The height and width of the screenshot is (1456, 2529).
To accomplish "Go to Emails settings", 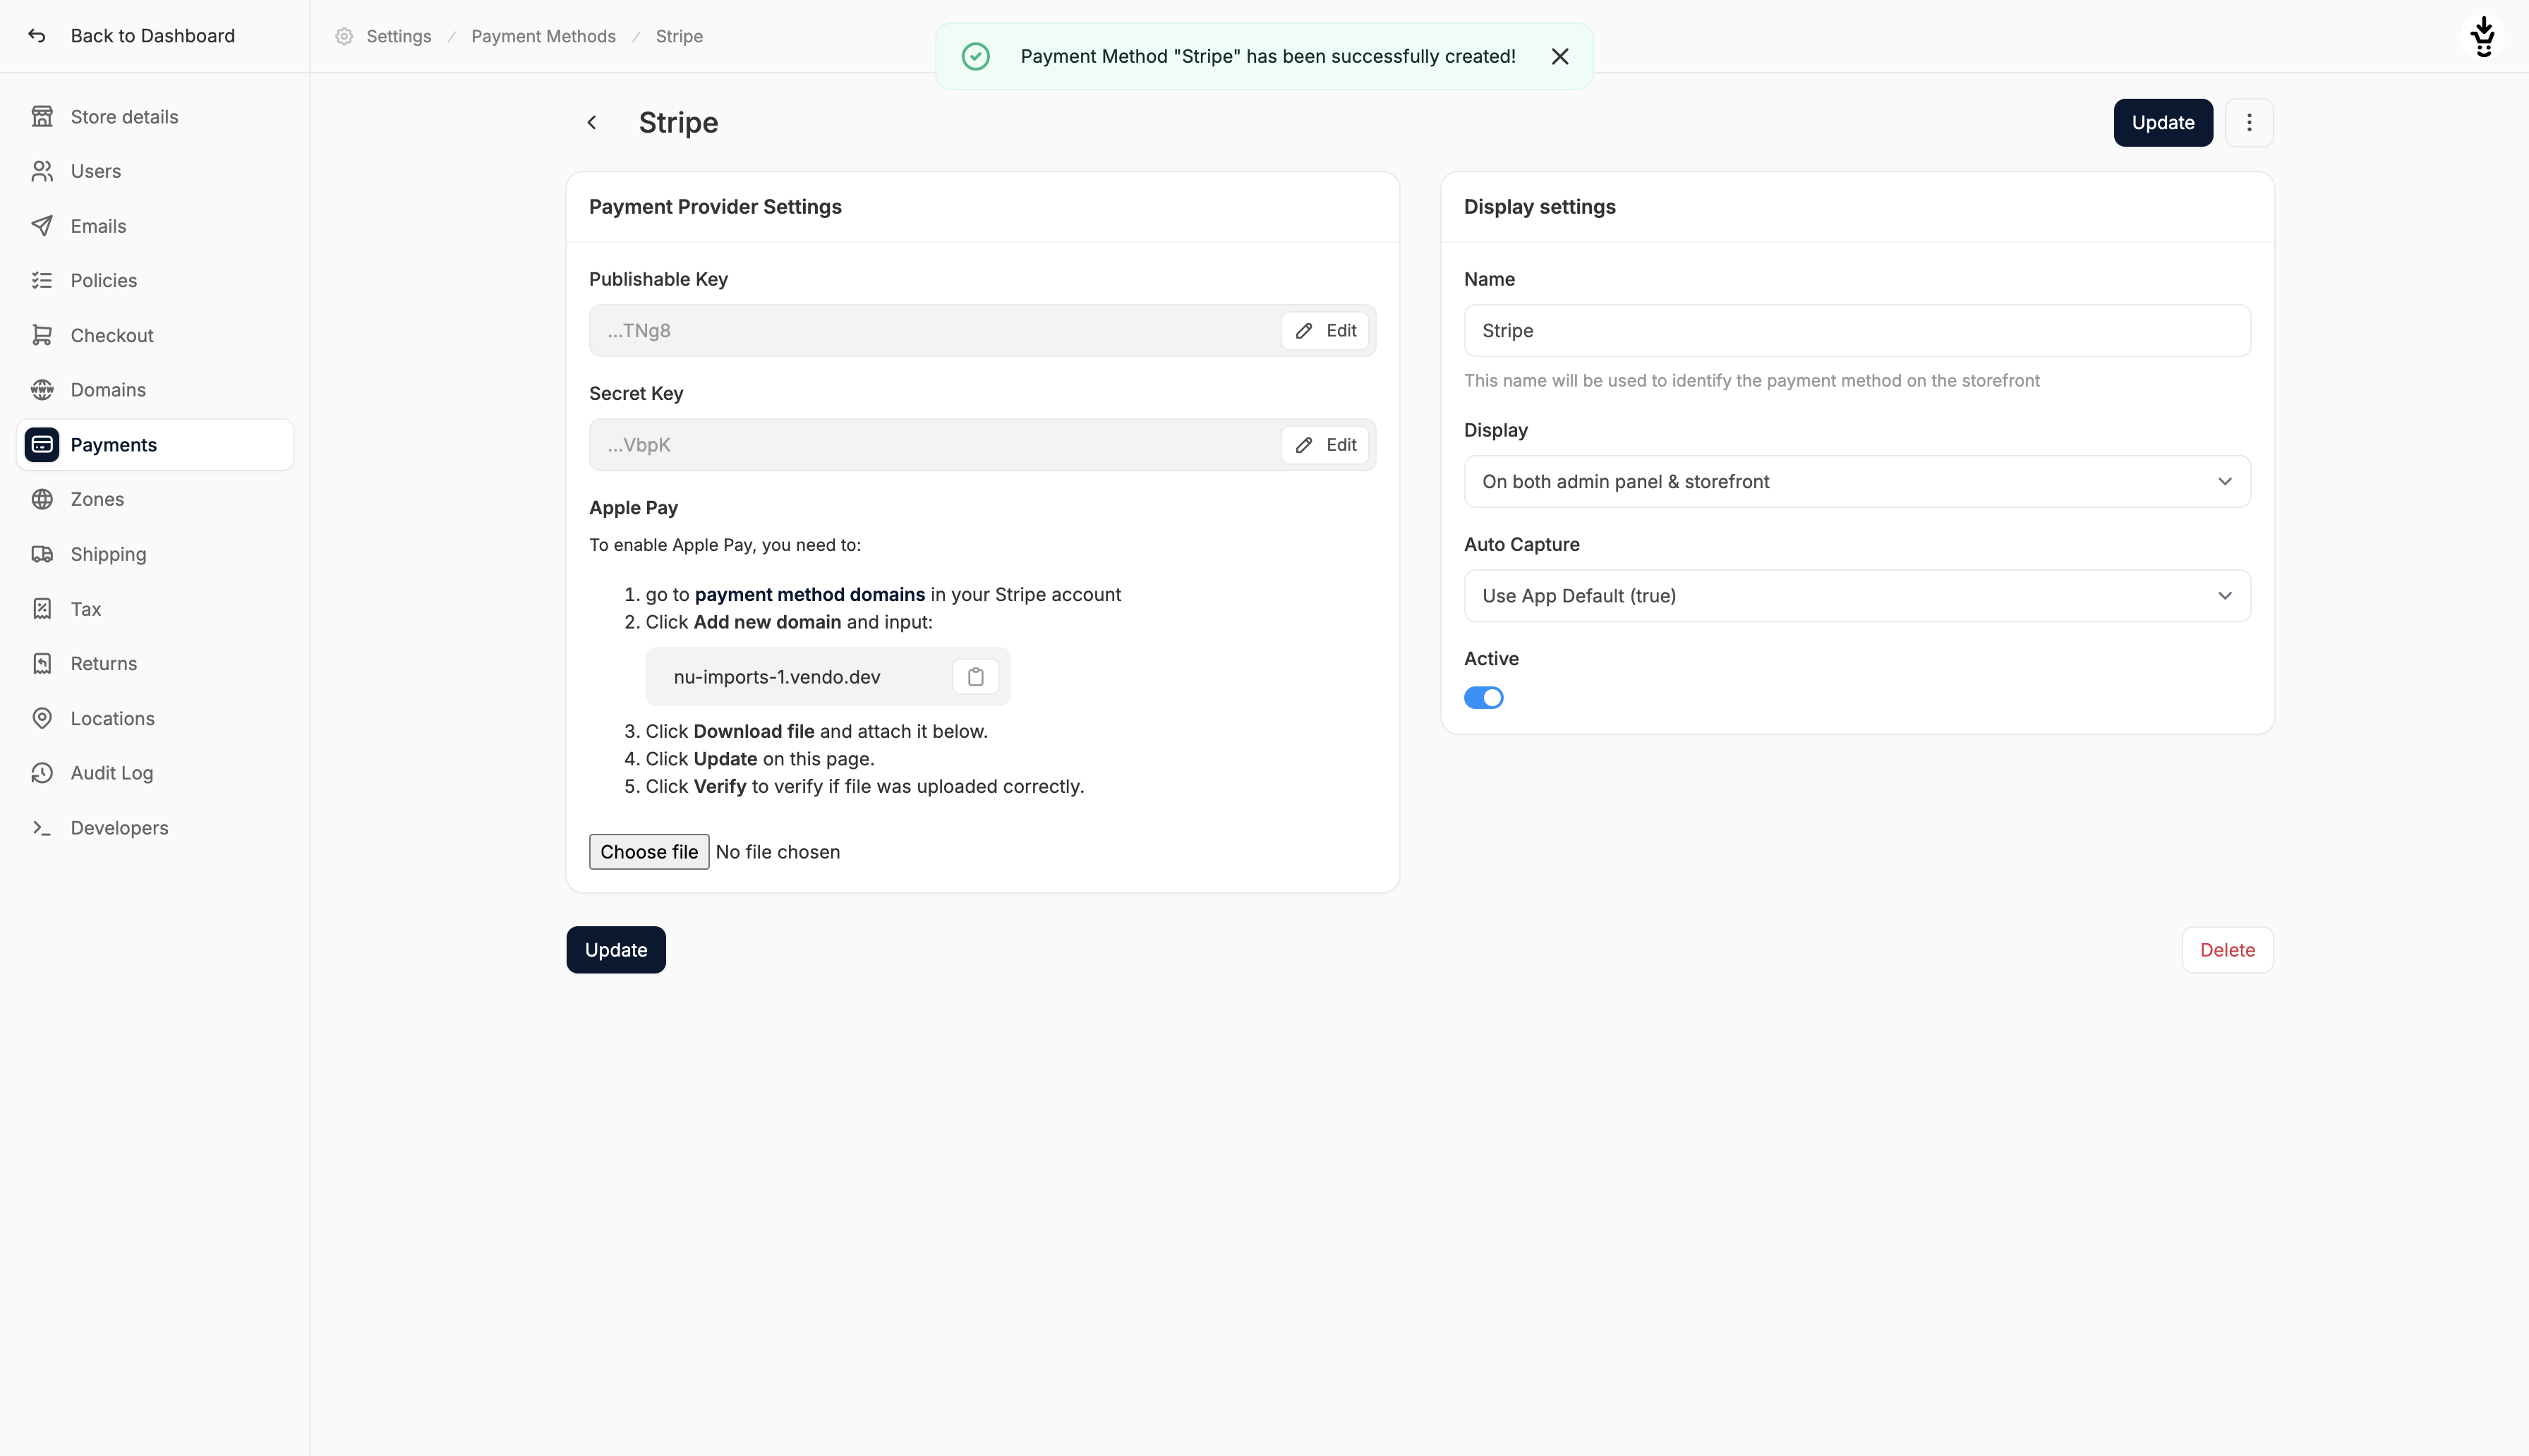I will (x=155, y=226).
